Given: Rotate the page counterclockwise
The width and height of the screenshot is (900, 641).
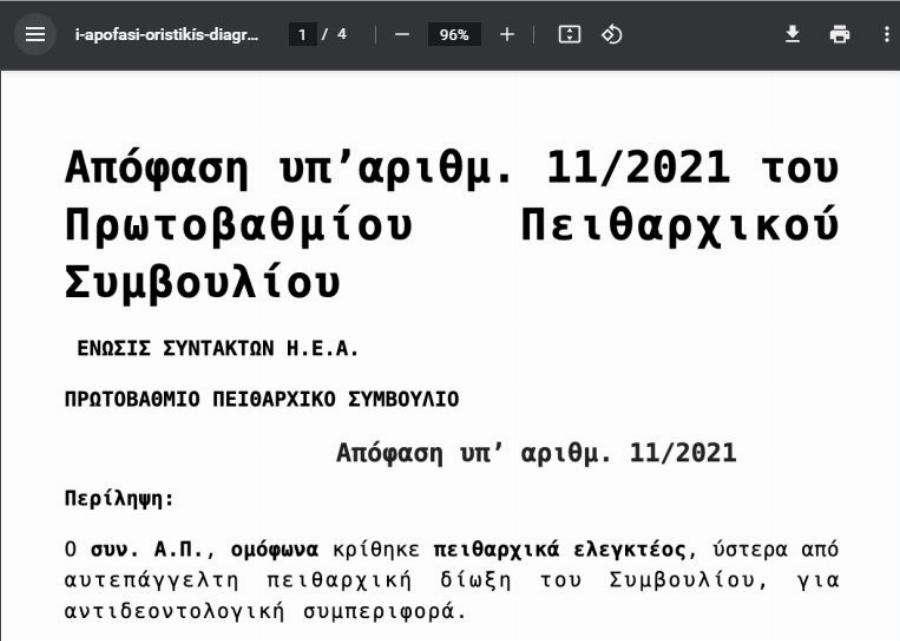Looking at the screenshot, I should click(x=610, y=33).
